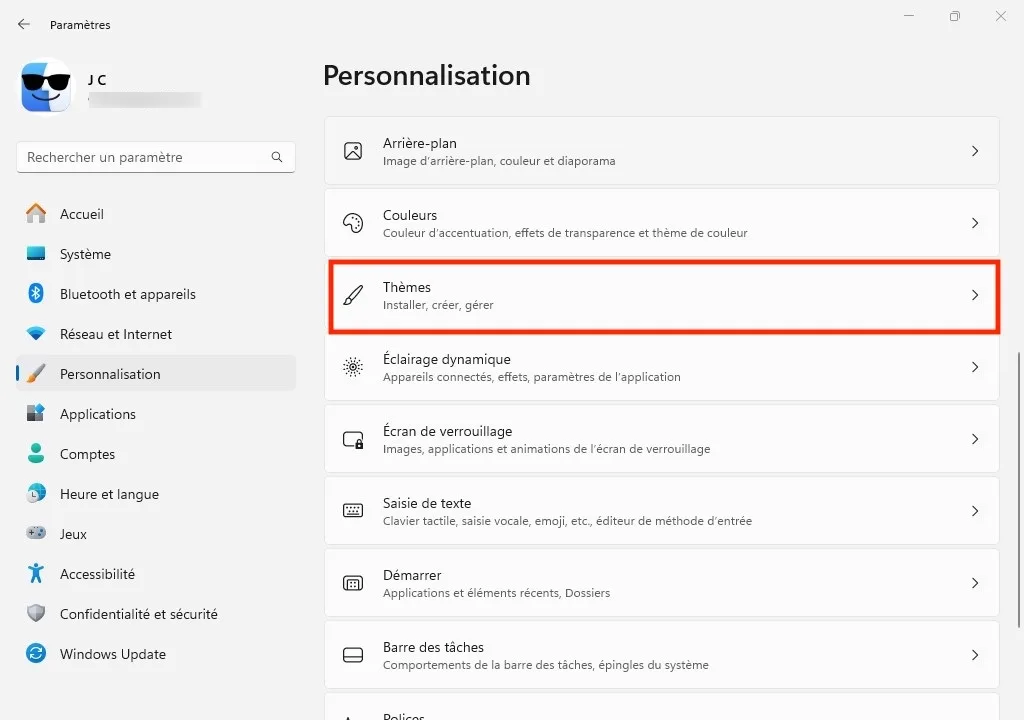Viewport: 1024px width, 720px height.
Task: Click the Démarrer menu icon
Action: point(353,583)
